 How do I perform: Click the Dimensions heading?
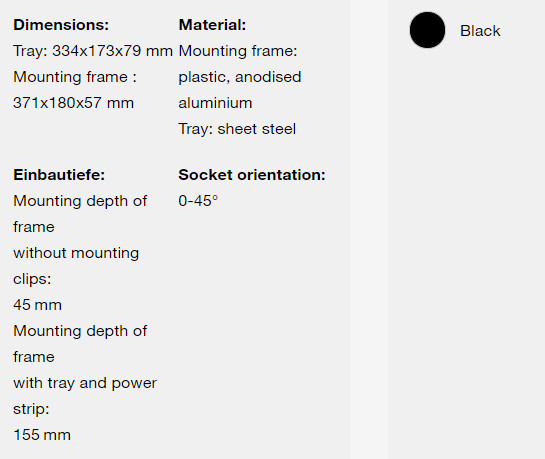(61, 25)
